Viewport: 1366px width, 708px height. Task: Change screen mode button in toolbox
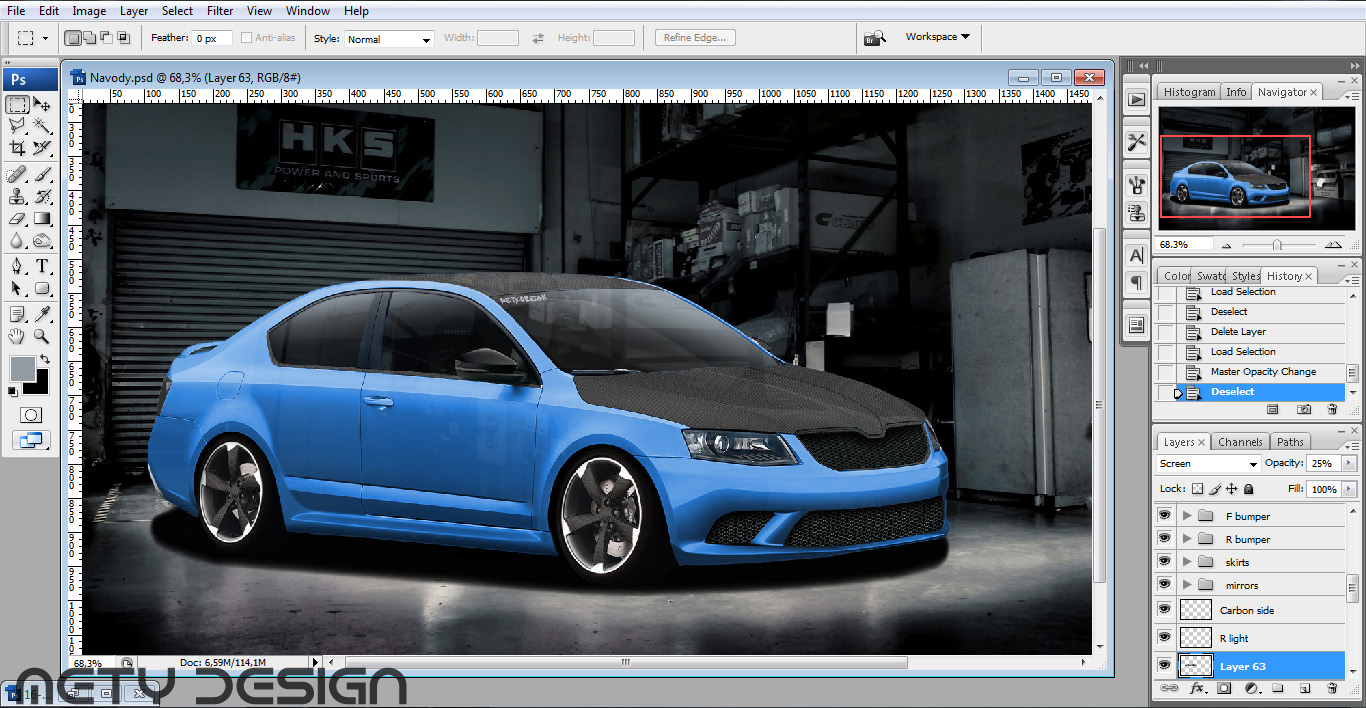[x=31, y=440]
